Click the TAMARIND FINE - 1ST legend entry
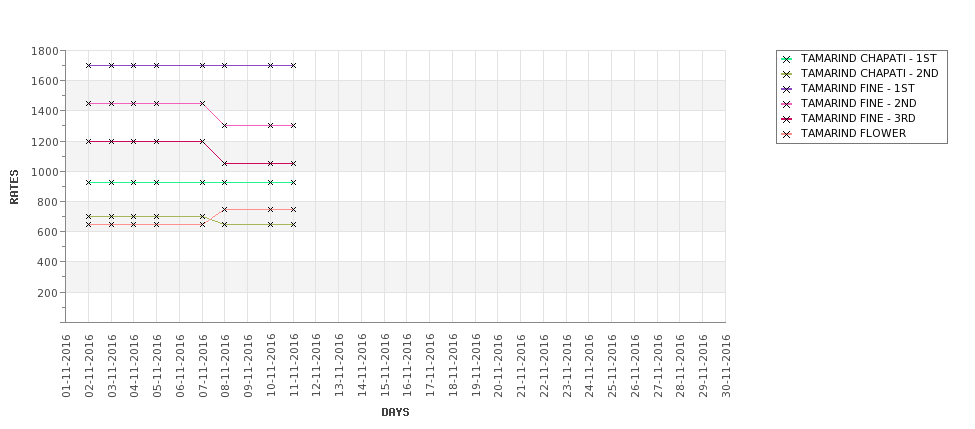The height and width of the screenshot is (429, 975). point(848,88)
